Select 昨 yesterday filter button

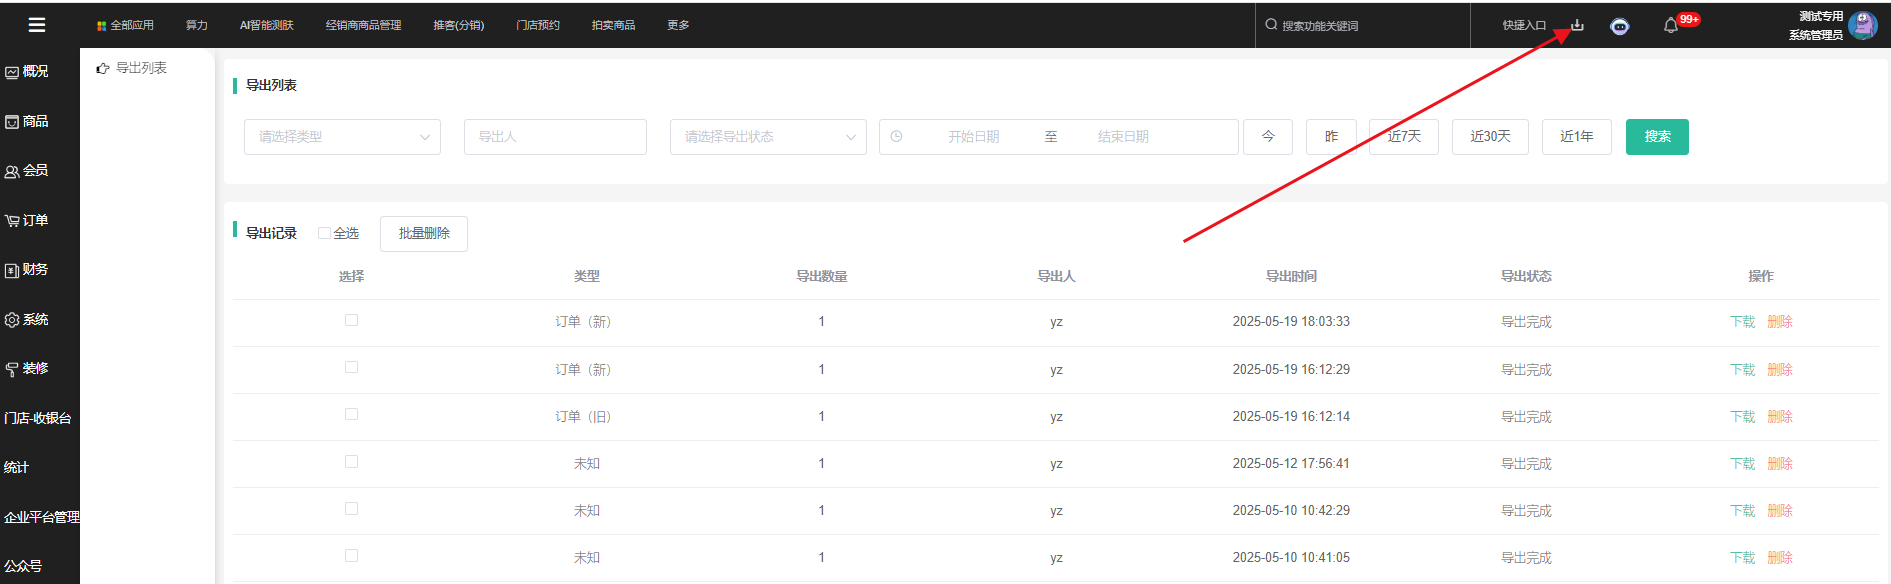[x=1331, y=137]
